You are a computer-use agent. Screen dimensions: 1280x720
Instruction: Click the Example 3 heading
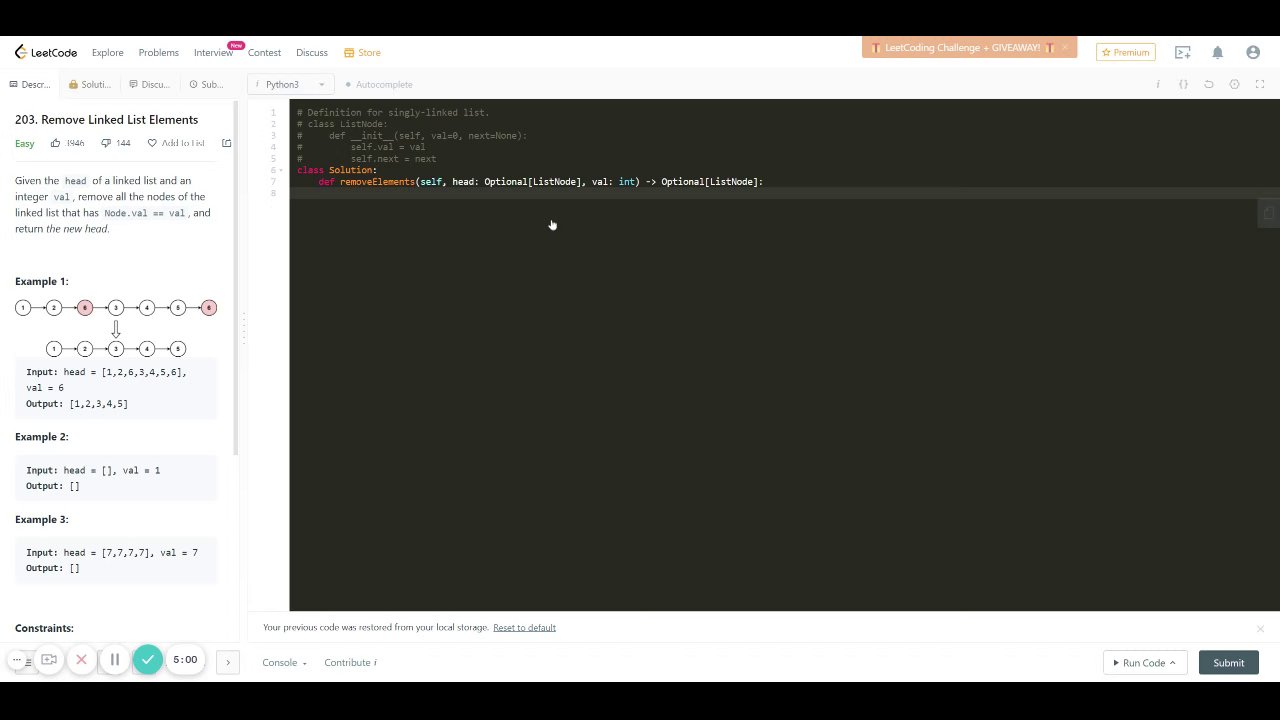click(x=41, y=520)
